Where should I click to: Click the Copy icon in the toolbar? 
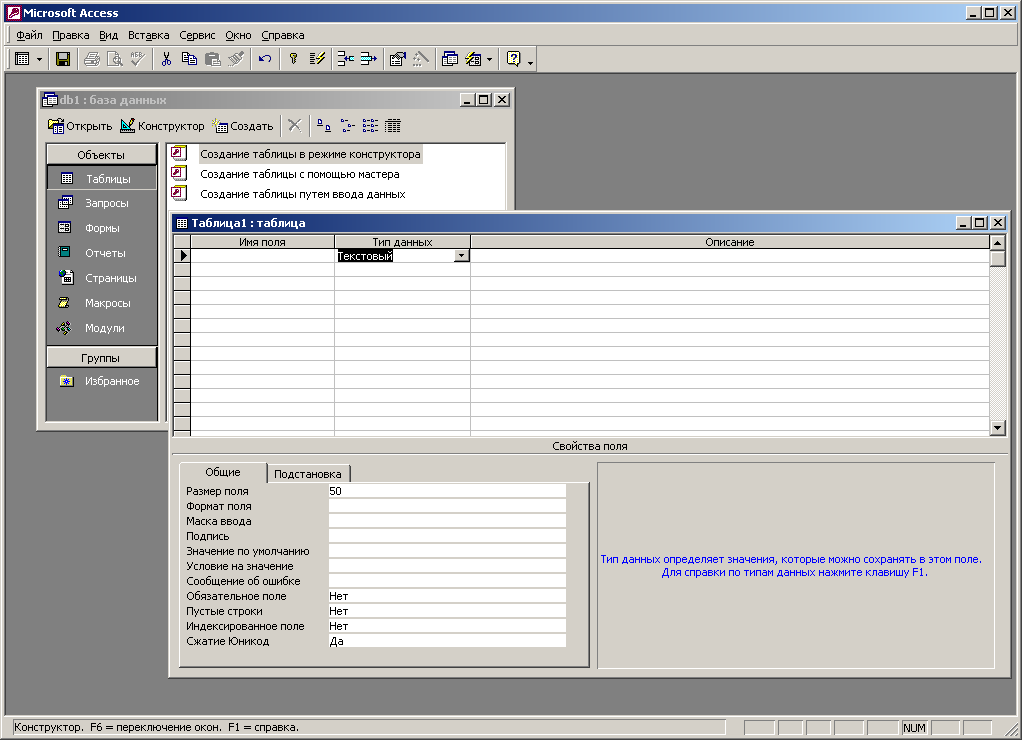click(189, 59)
